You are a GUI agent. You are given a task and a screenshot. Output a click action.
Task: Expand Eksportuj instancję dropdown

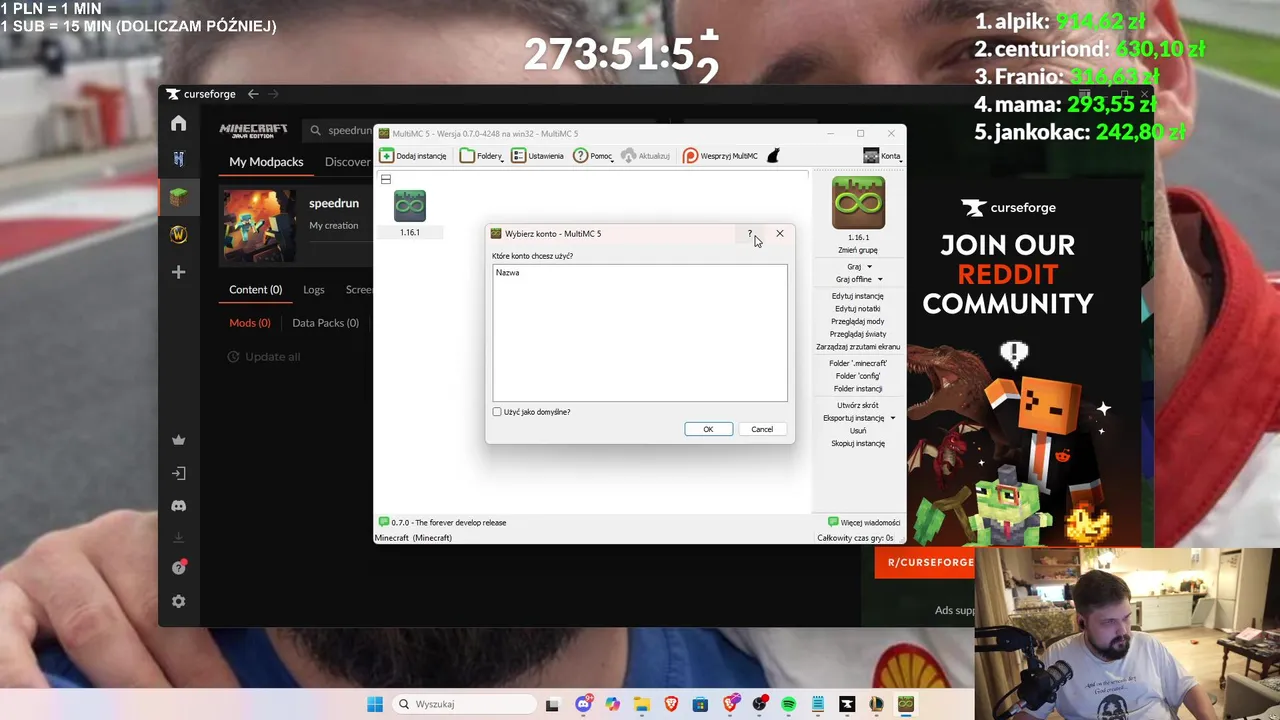pos(893,418)
